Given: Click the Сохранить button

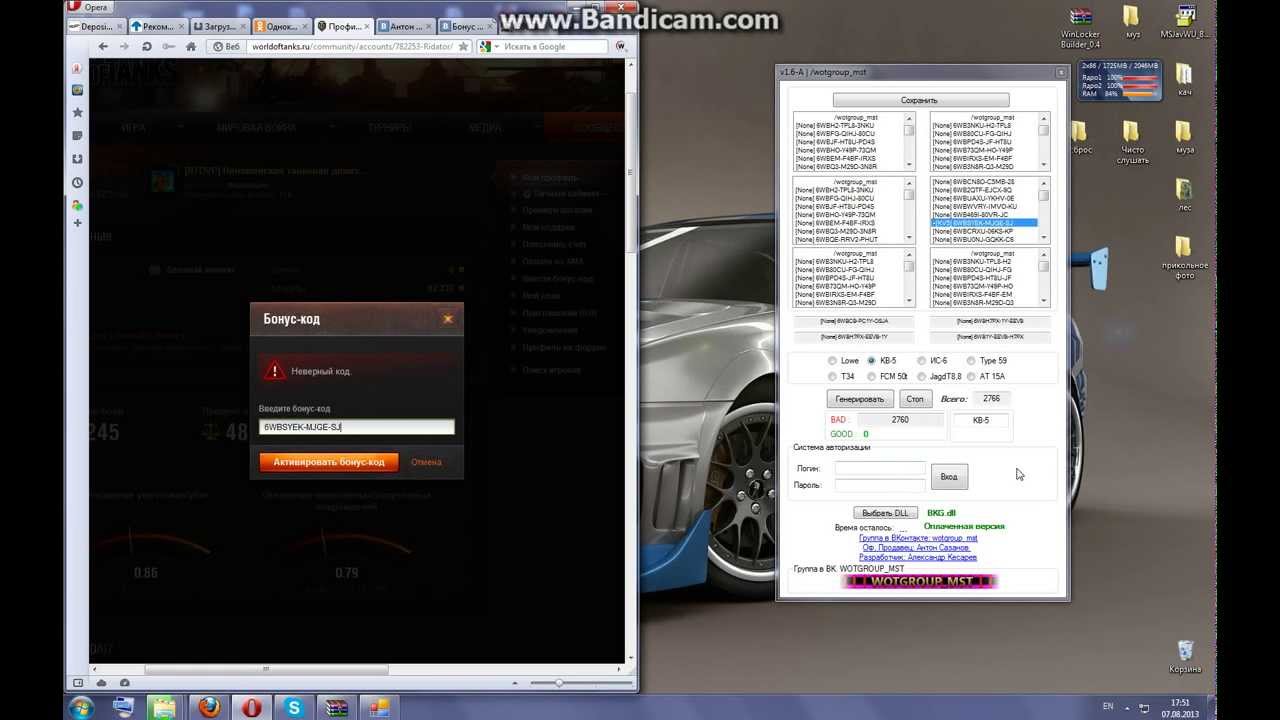Looking at the screenshot, I should pos(920,100).
